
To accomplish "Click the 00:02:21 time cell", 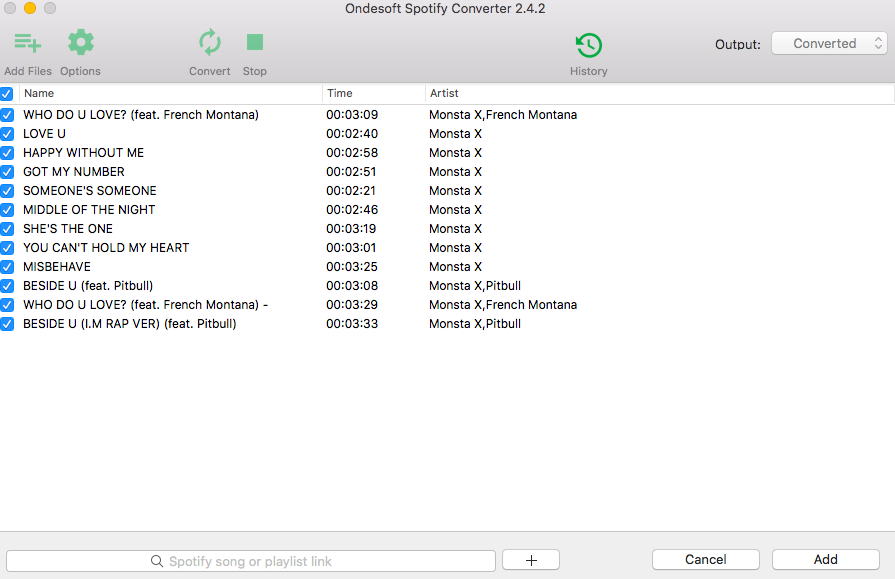I will click(x=351, y=191).
